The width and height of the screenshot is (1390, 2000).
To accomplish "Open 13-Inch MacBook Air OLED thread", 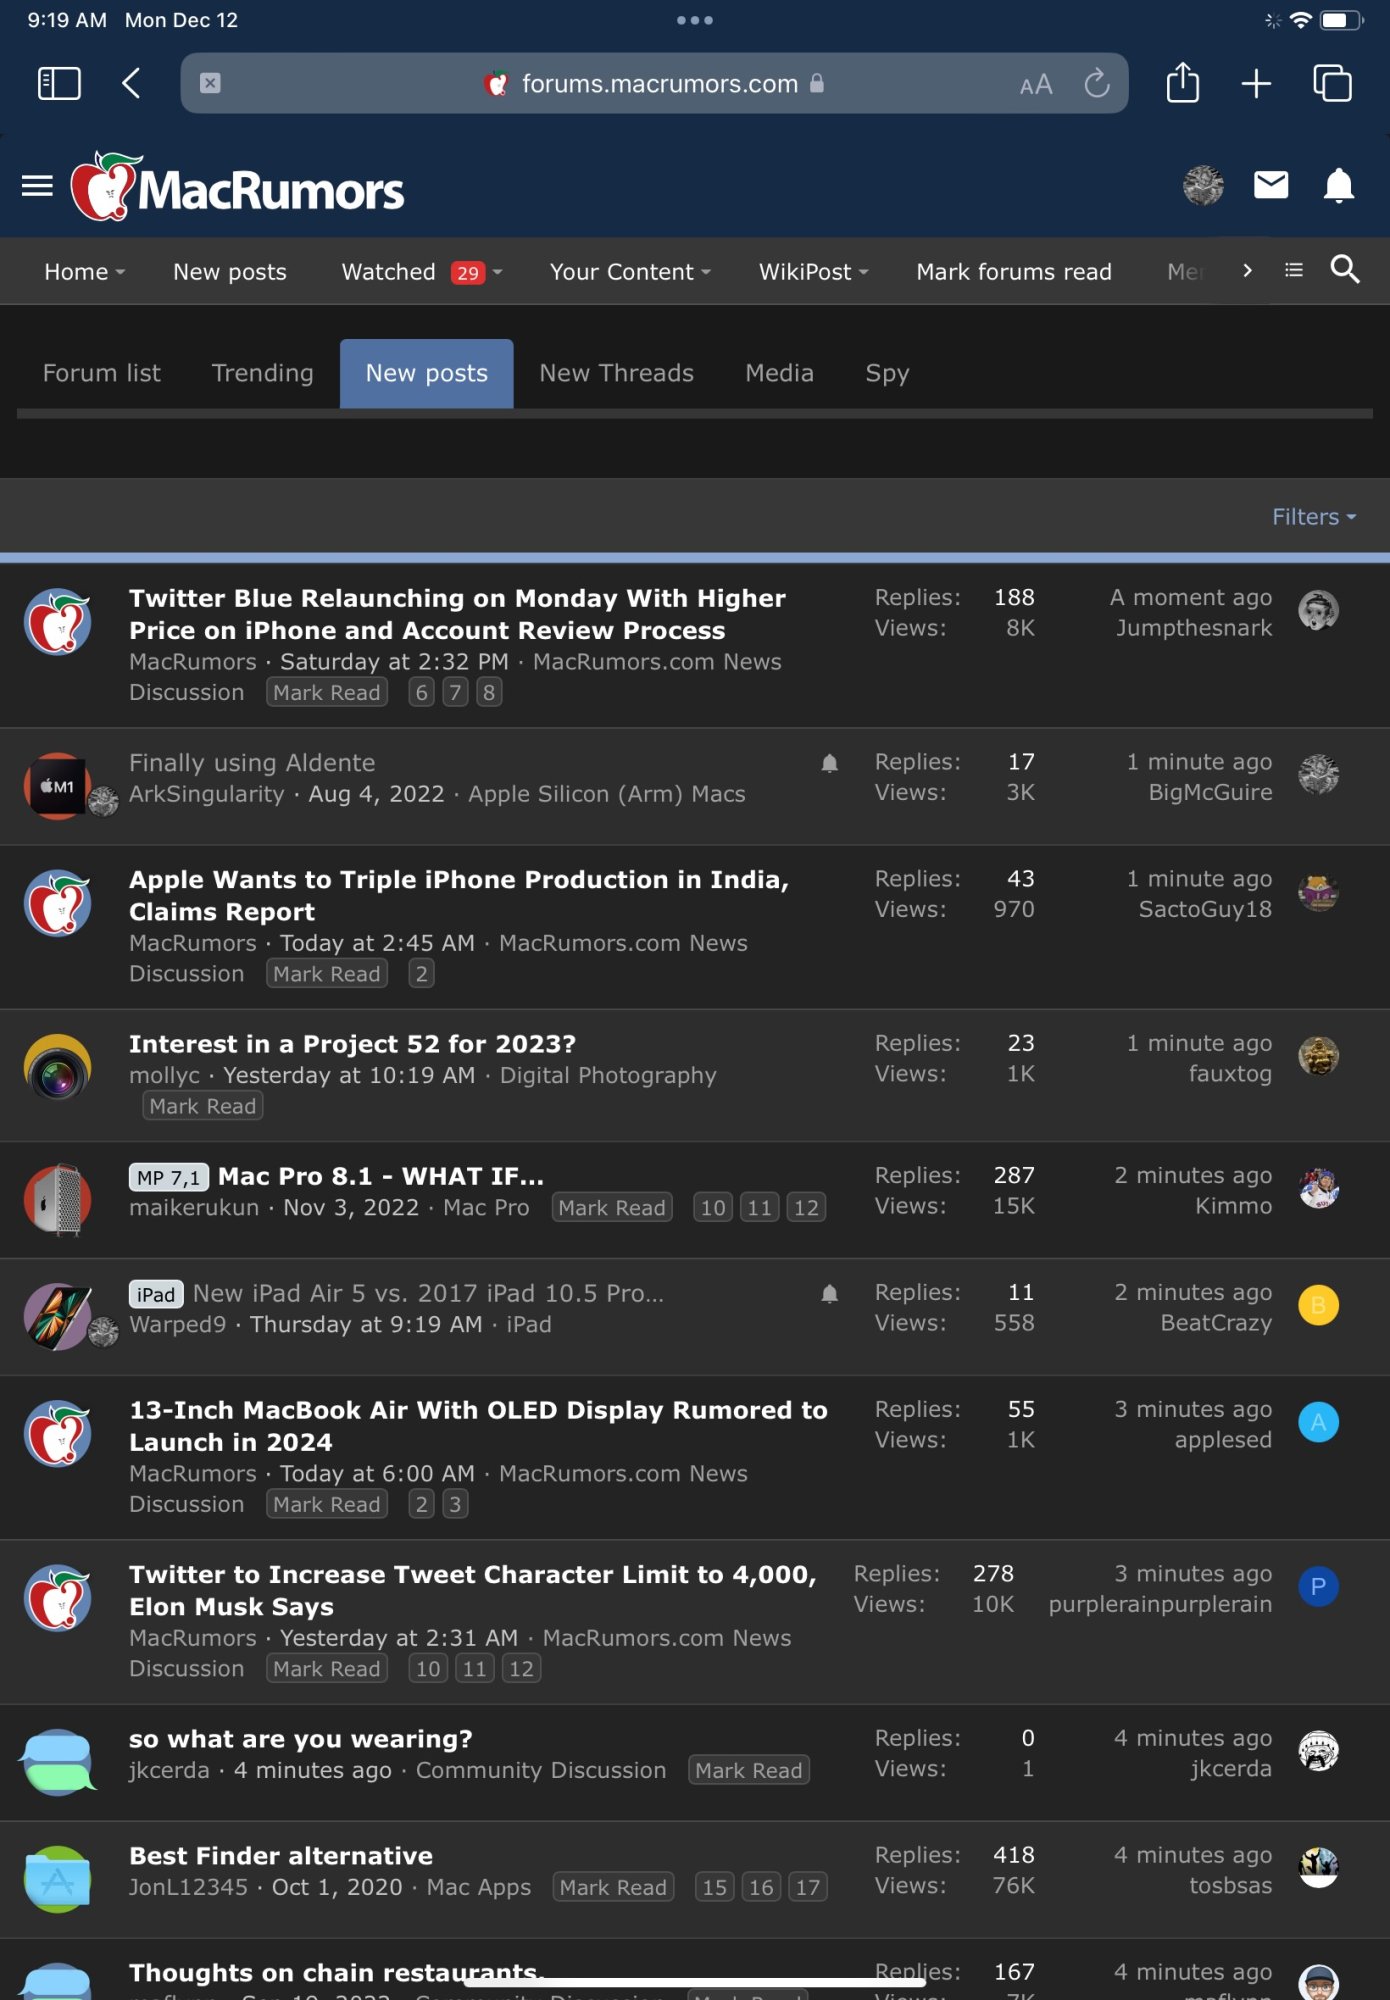I will pos(478,1426).
